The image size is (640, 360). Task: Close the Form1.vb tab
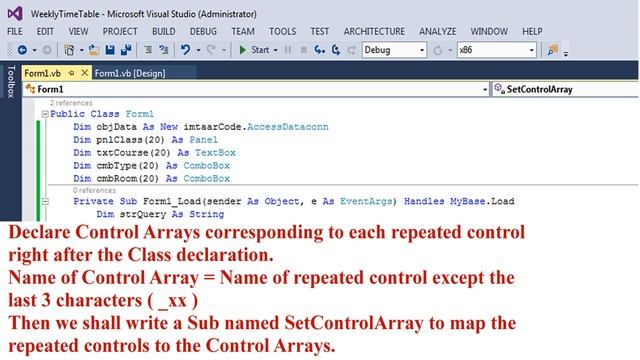pos(84,73)
